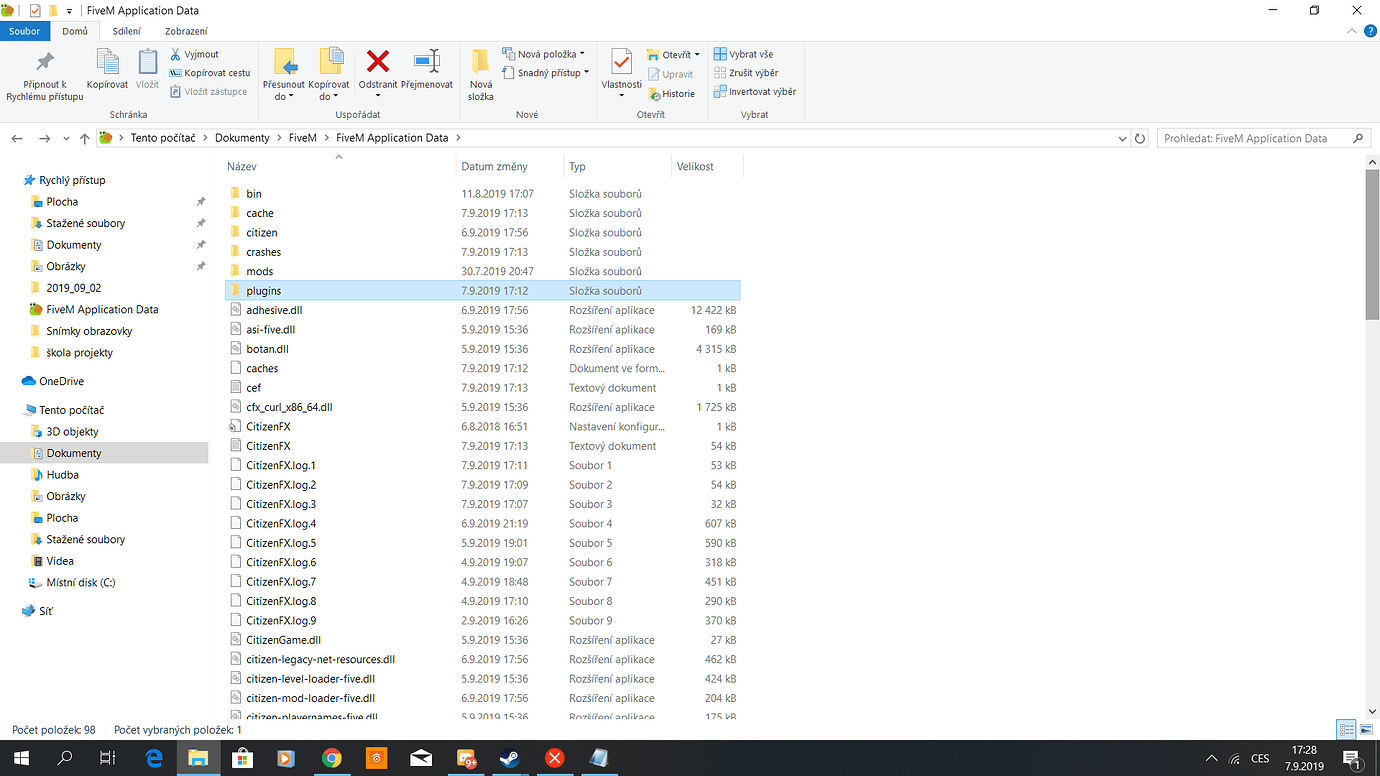Select OneDrive in navigation pane

click(x=62, y=381)
